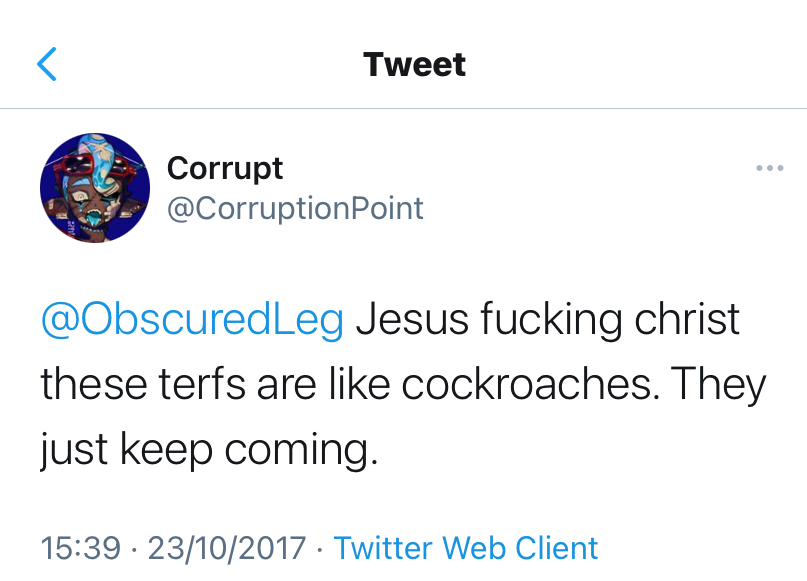807x581 pixels.
Task: Click the phrase "Jesus fucking christ"
Action: click(x=548, y=320)
